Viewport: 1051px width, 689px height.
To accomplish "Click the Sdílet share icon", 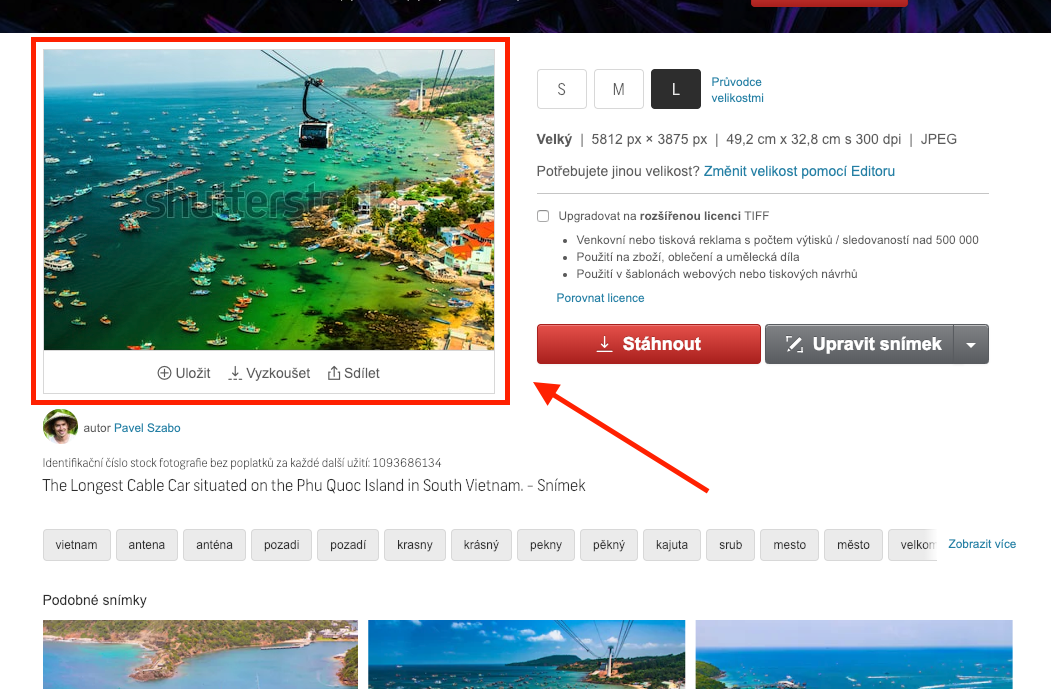I will (334, 373).
